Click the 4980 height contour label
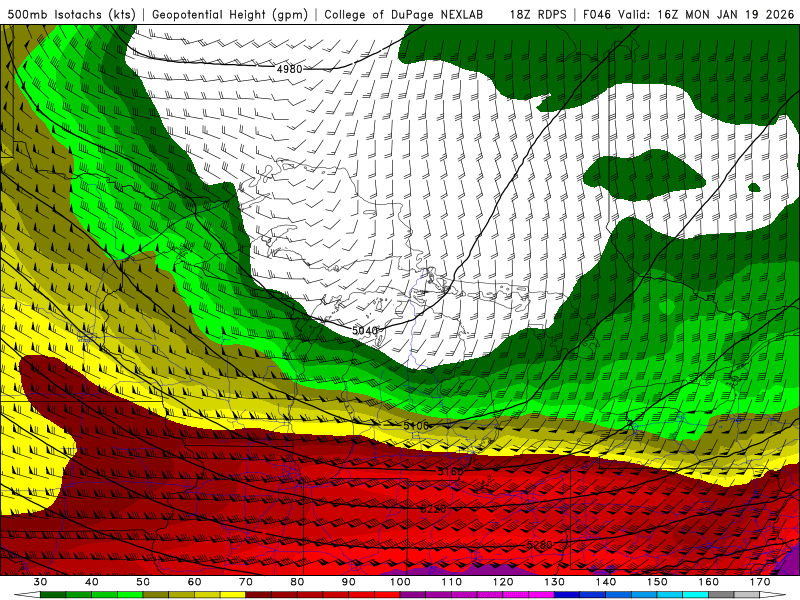This screenshot has height=600, width=800. pyautogui.click(x=289, y=69)
